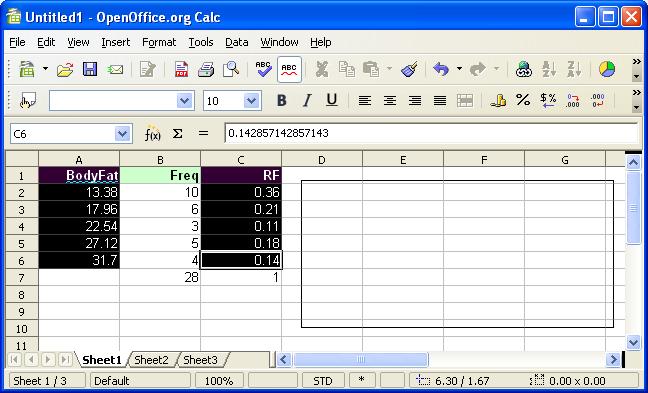Image resolution: width=648 pixels, height=393 pixels.
Task: Open the Insert Chart pie icon
Action: pos(607,69)
